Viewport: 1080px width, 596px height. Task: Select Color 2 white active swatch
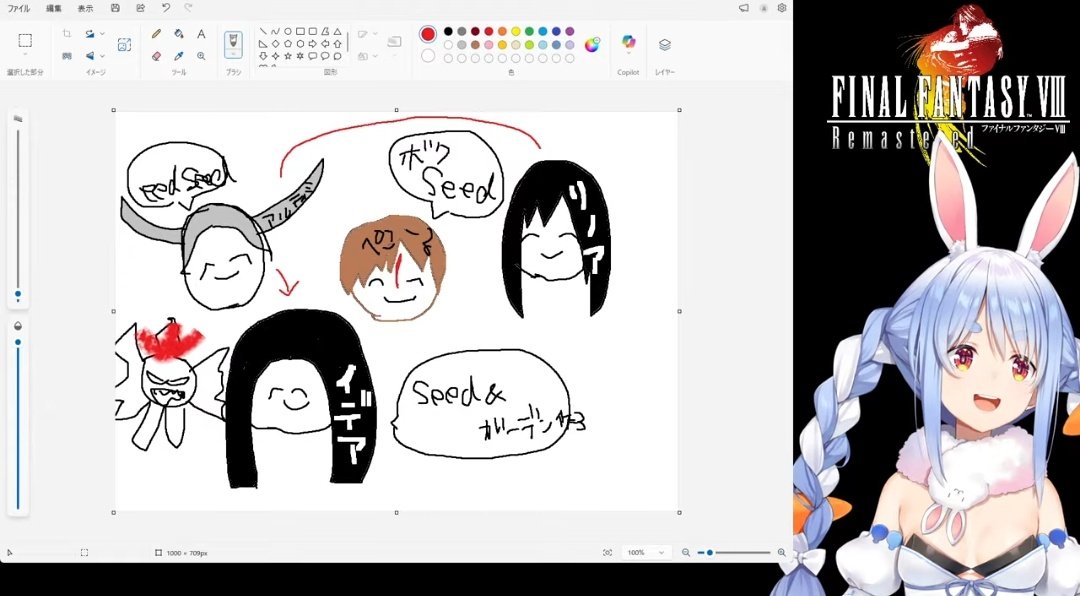click(x=428, y=56)
